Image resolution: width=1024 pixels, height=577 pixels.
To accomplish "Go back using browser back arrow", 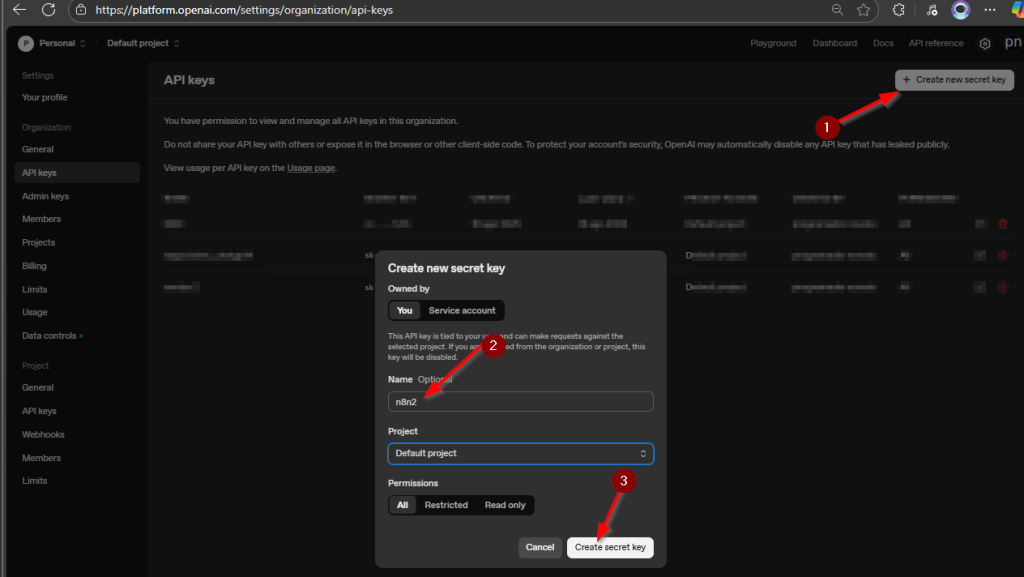I will tap(20, 10).
